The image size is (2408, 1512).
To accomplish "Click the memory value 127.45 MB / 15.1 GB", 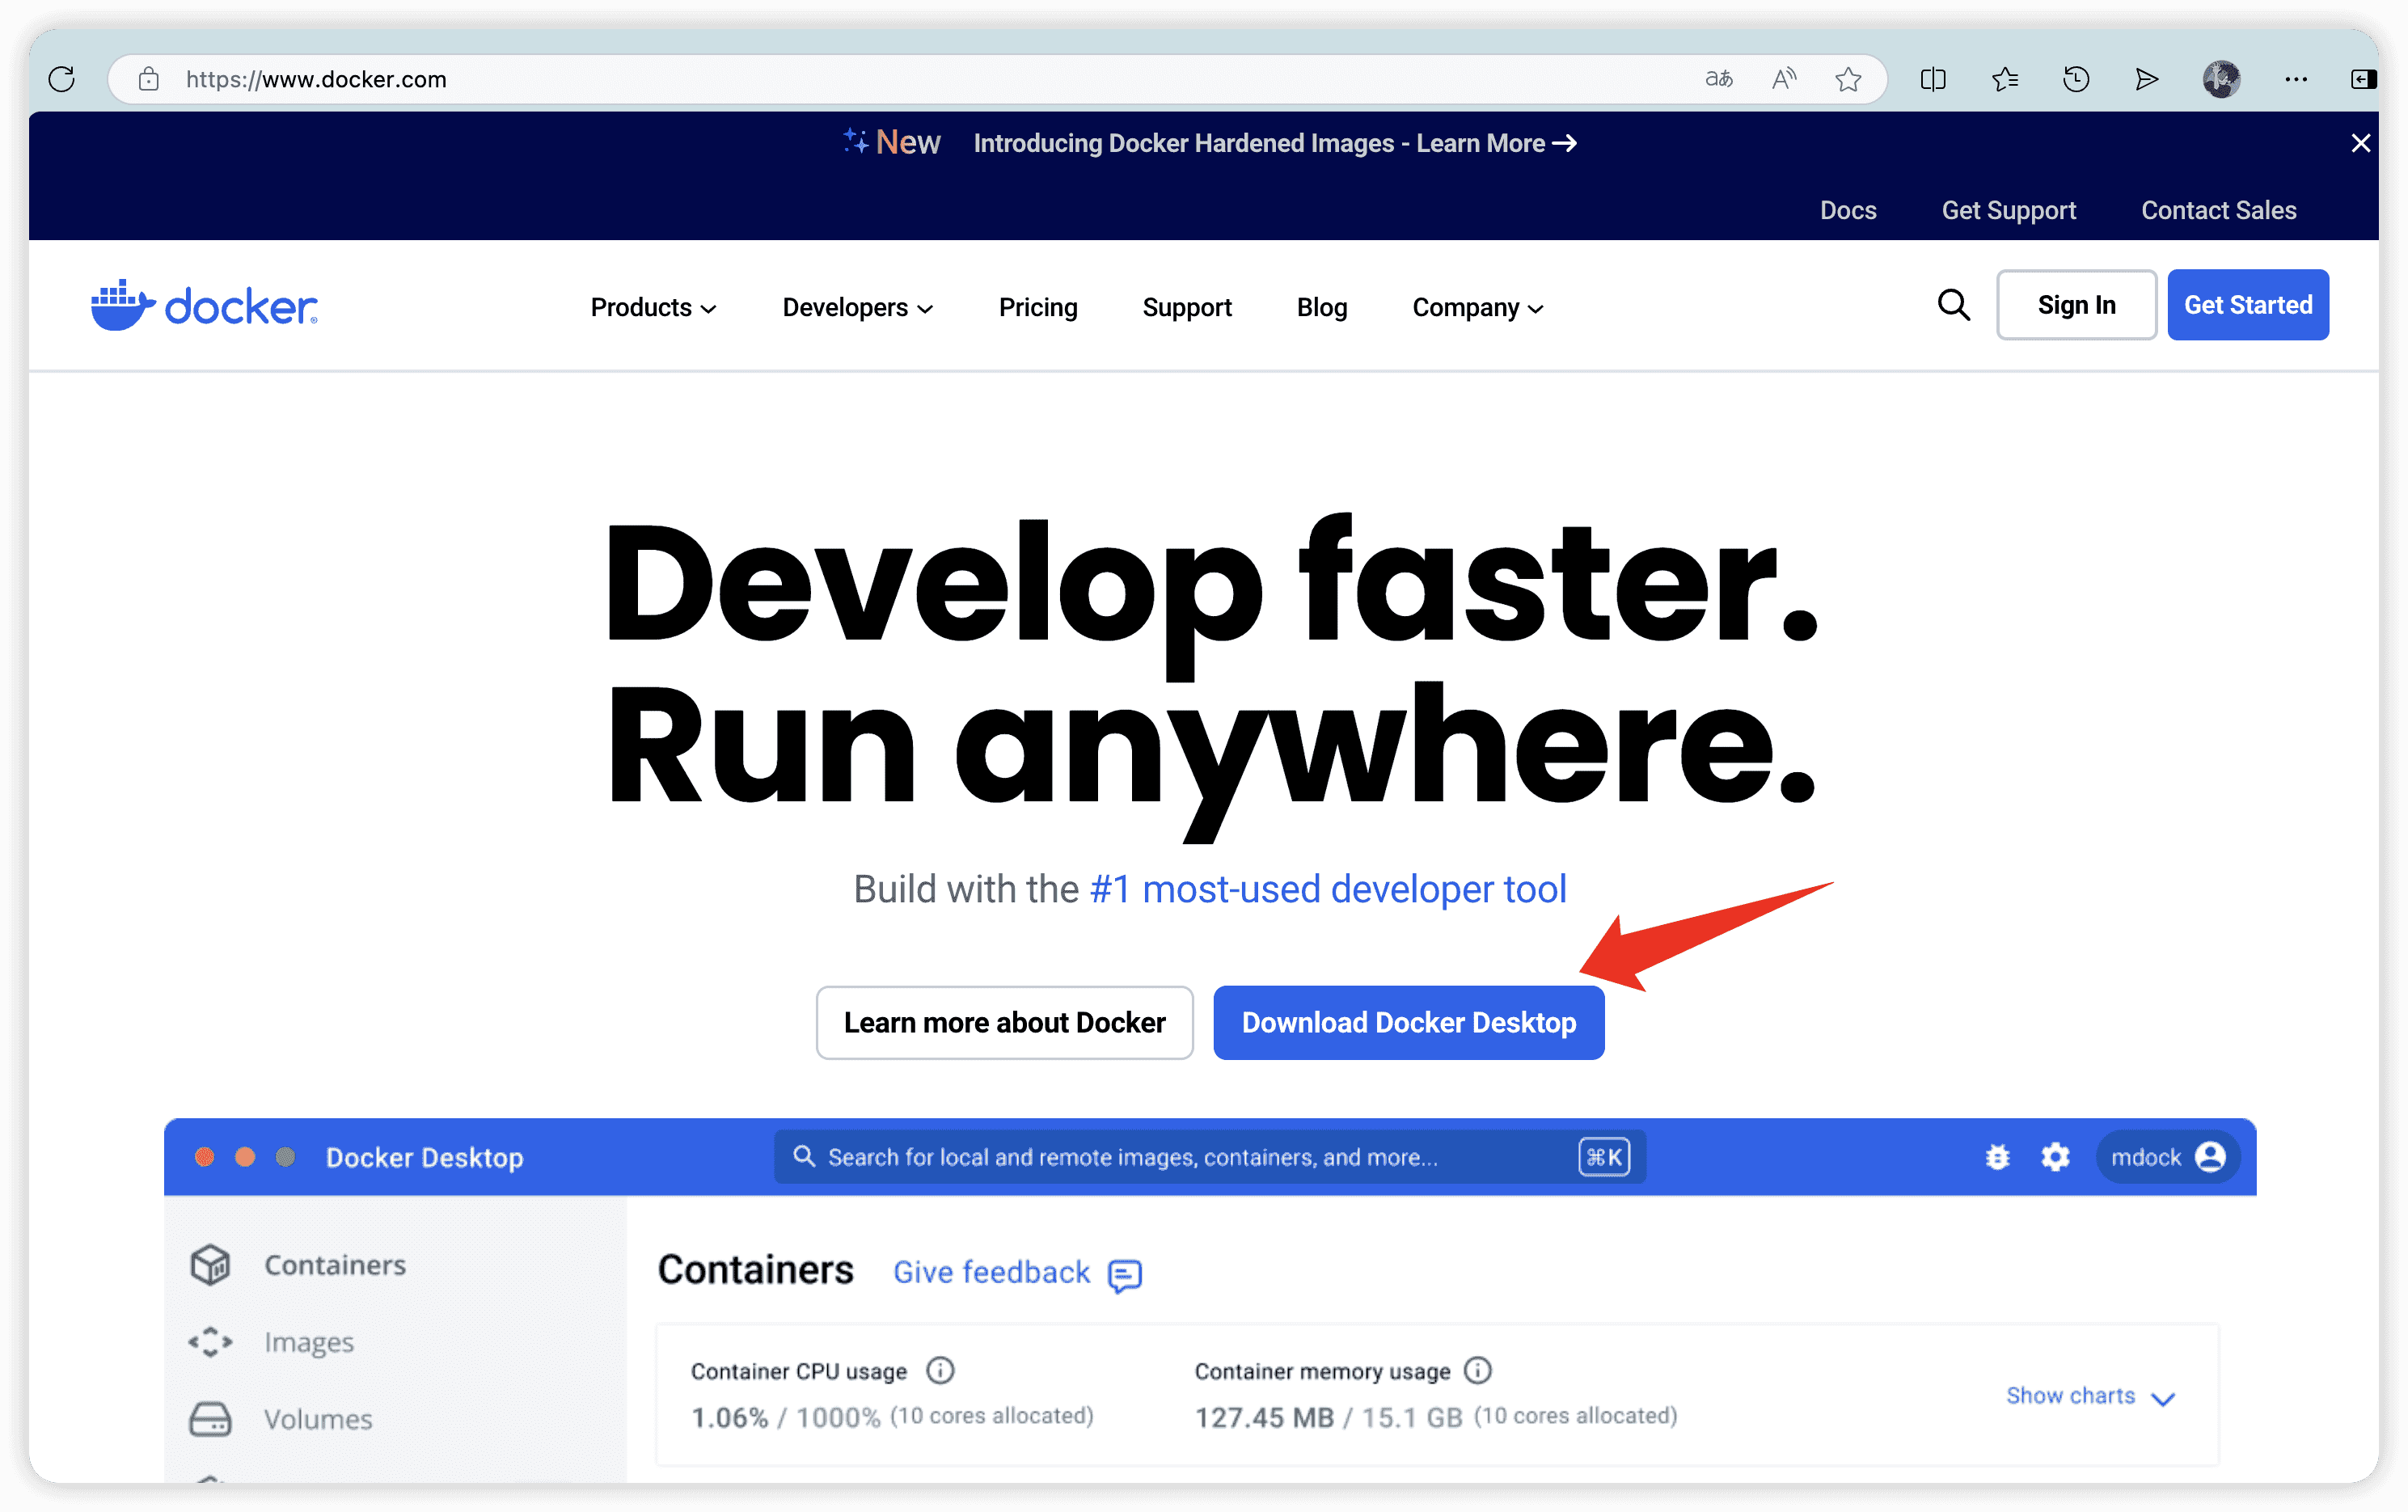I will tap(1328, 1417).
